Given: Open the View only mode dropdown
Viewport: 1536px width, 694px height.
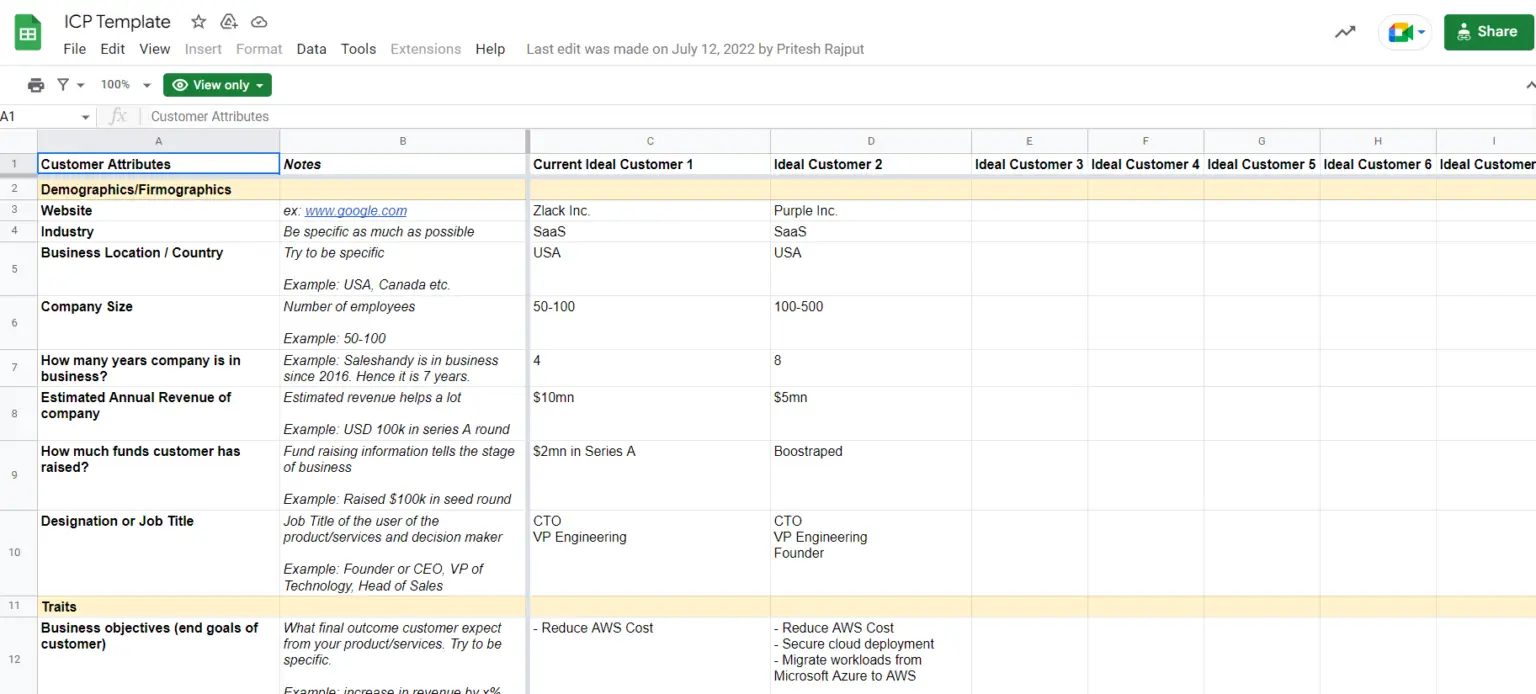Looking at the screenshot, I should 217,85.
